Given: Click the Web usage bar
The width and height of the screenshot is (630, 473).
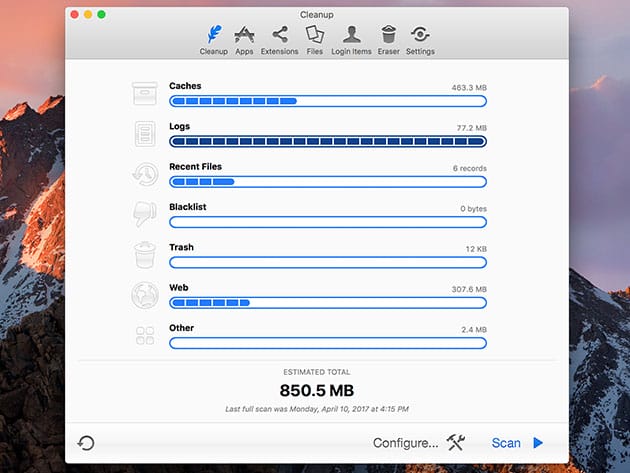Looking at the screenshot, I should coord(328,302).
